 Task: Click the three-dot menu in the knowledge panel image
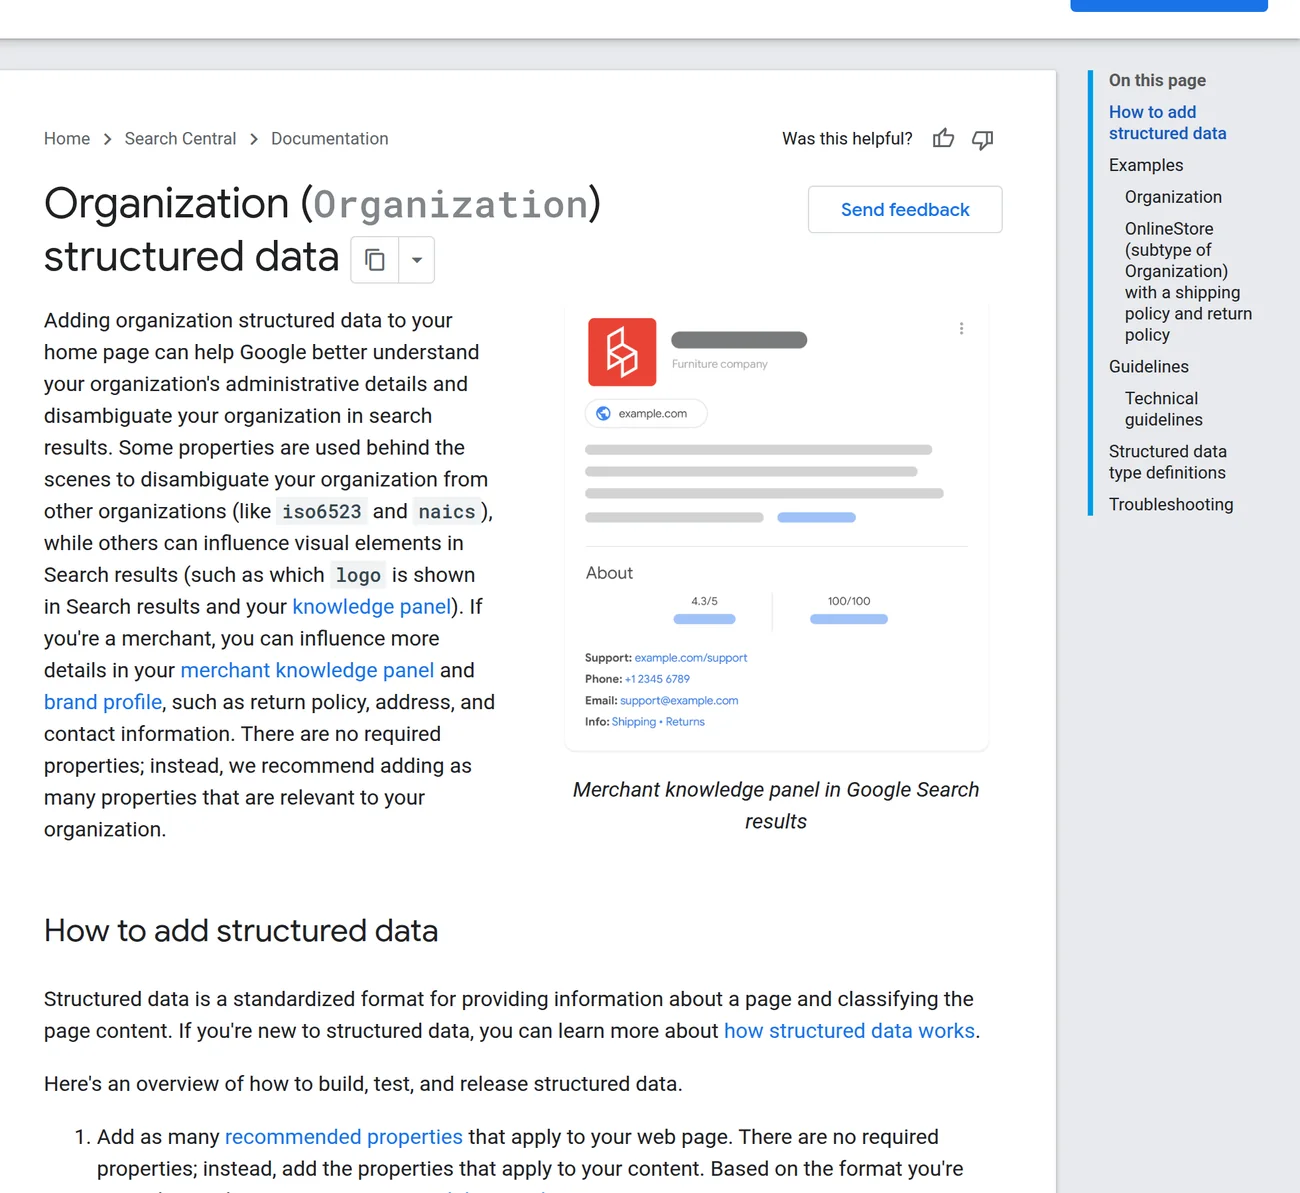pyautogui.click(x=961, y=329)
